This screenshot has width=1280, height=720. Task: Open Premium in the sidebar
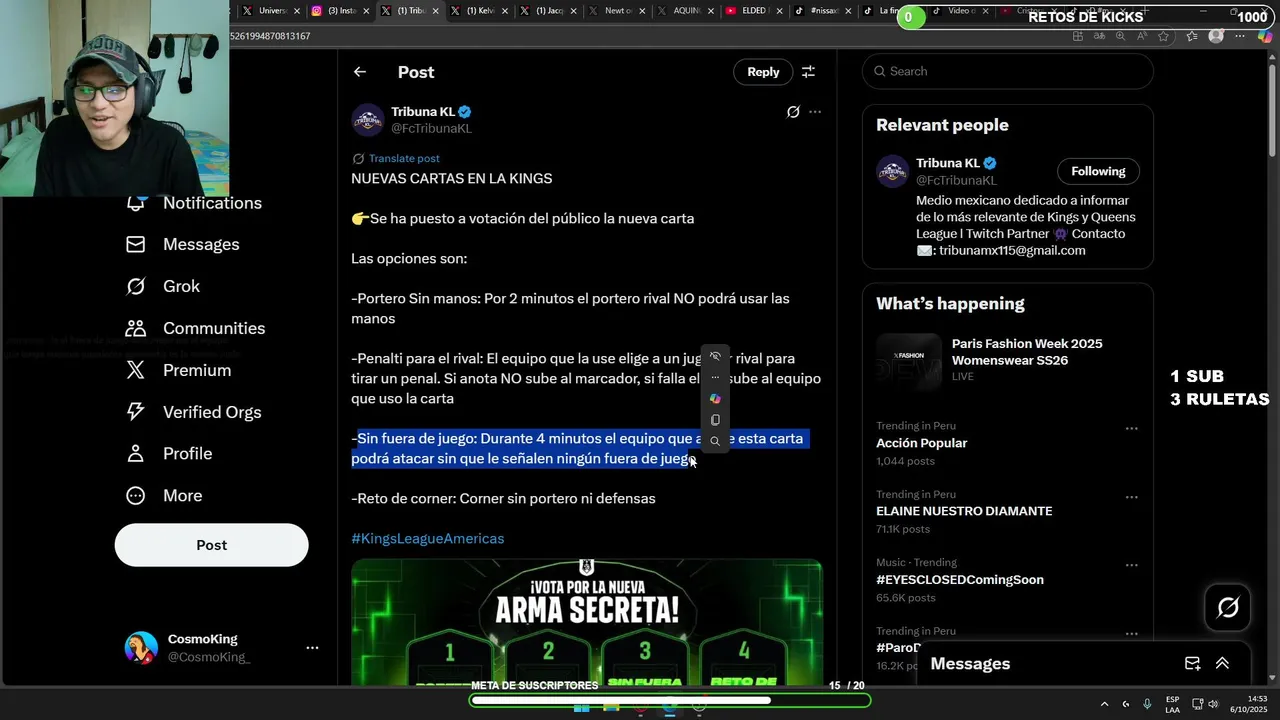pyautogui.click(x=178, y=371)
